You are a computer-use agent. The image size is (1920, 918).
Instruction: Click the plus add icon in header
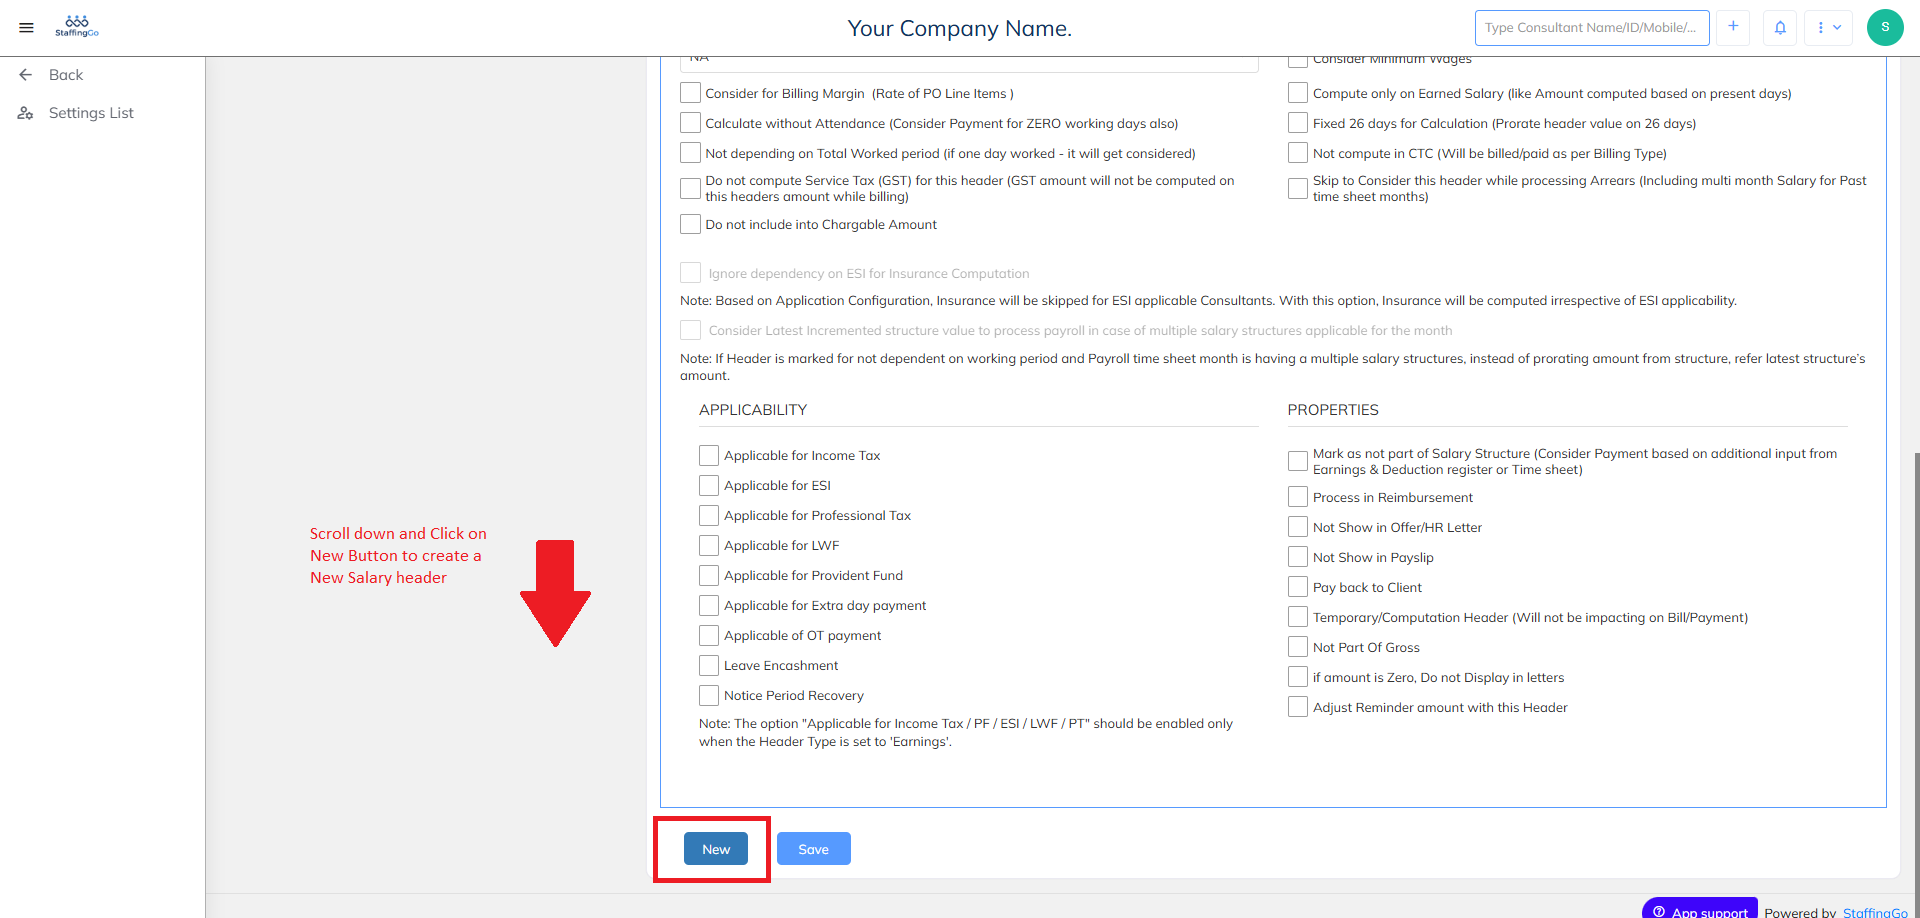pyautogui.click(x=1733, y=27)
